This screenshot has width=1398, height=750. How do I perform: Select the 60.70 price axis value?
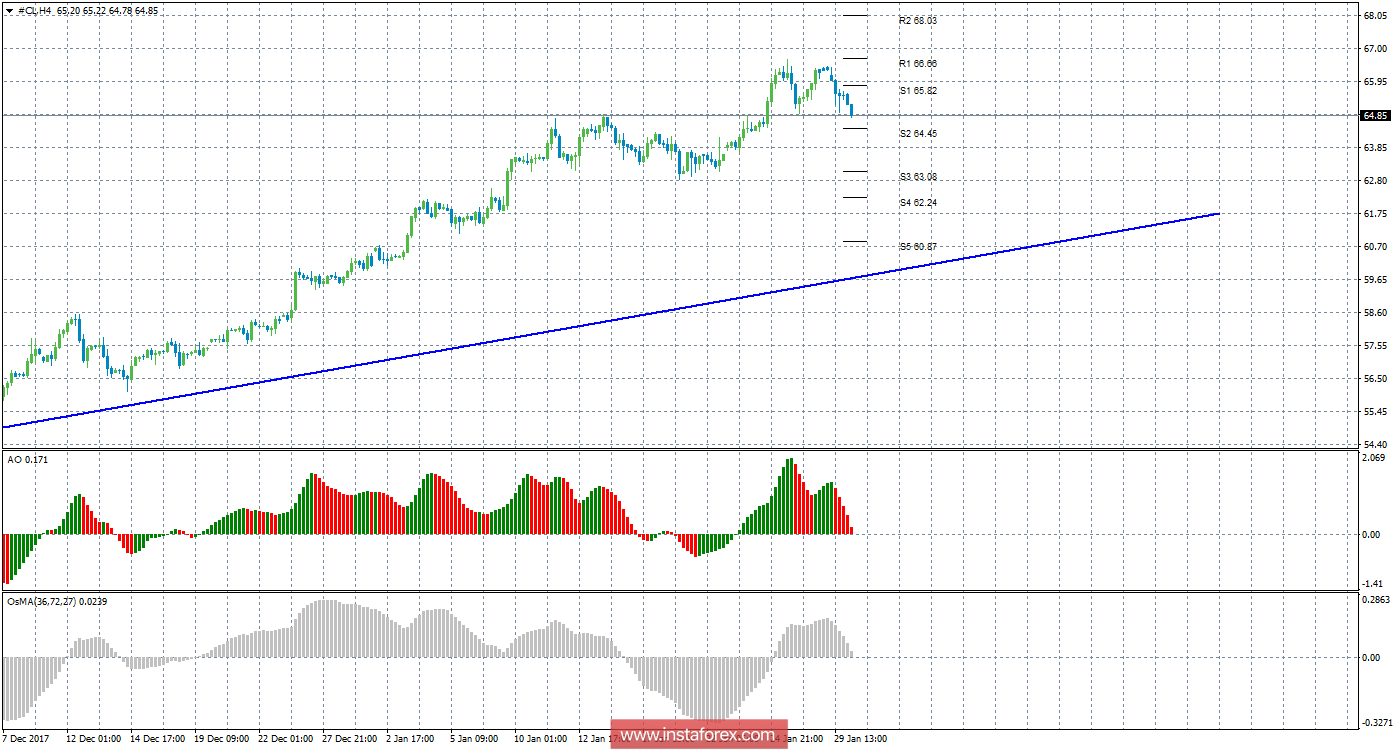click(x=1375, y=247)
